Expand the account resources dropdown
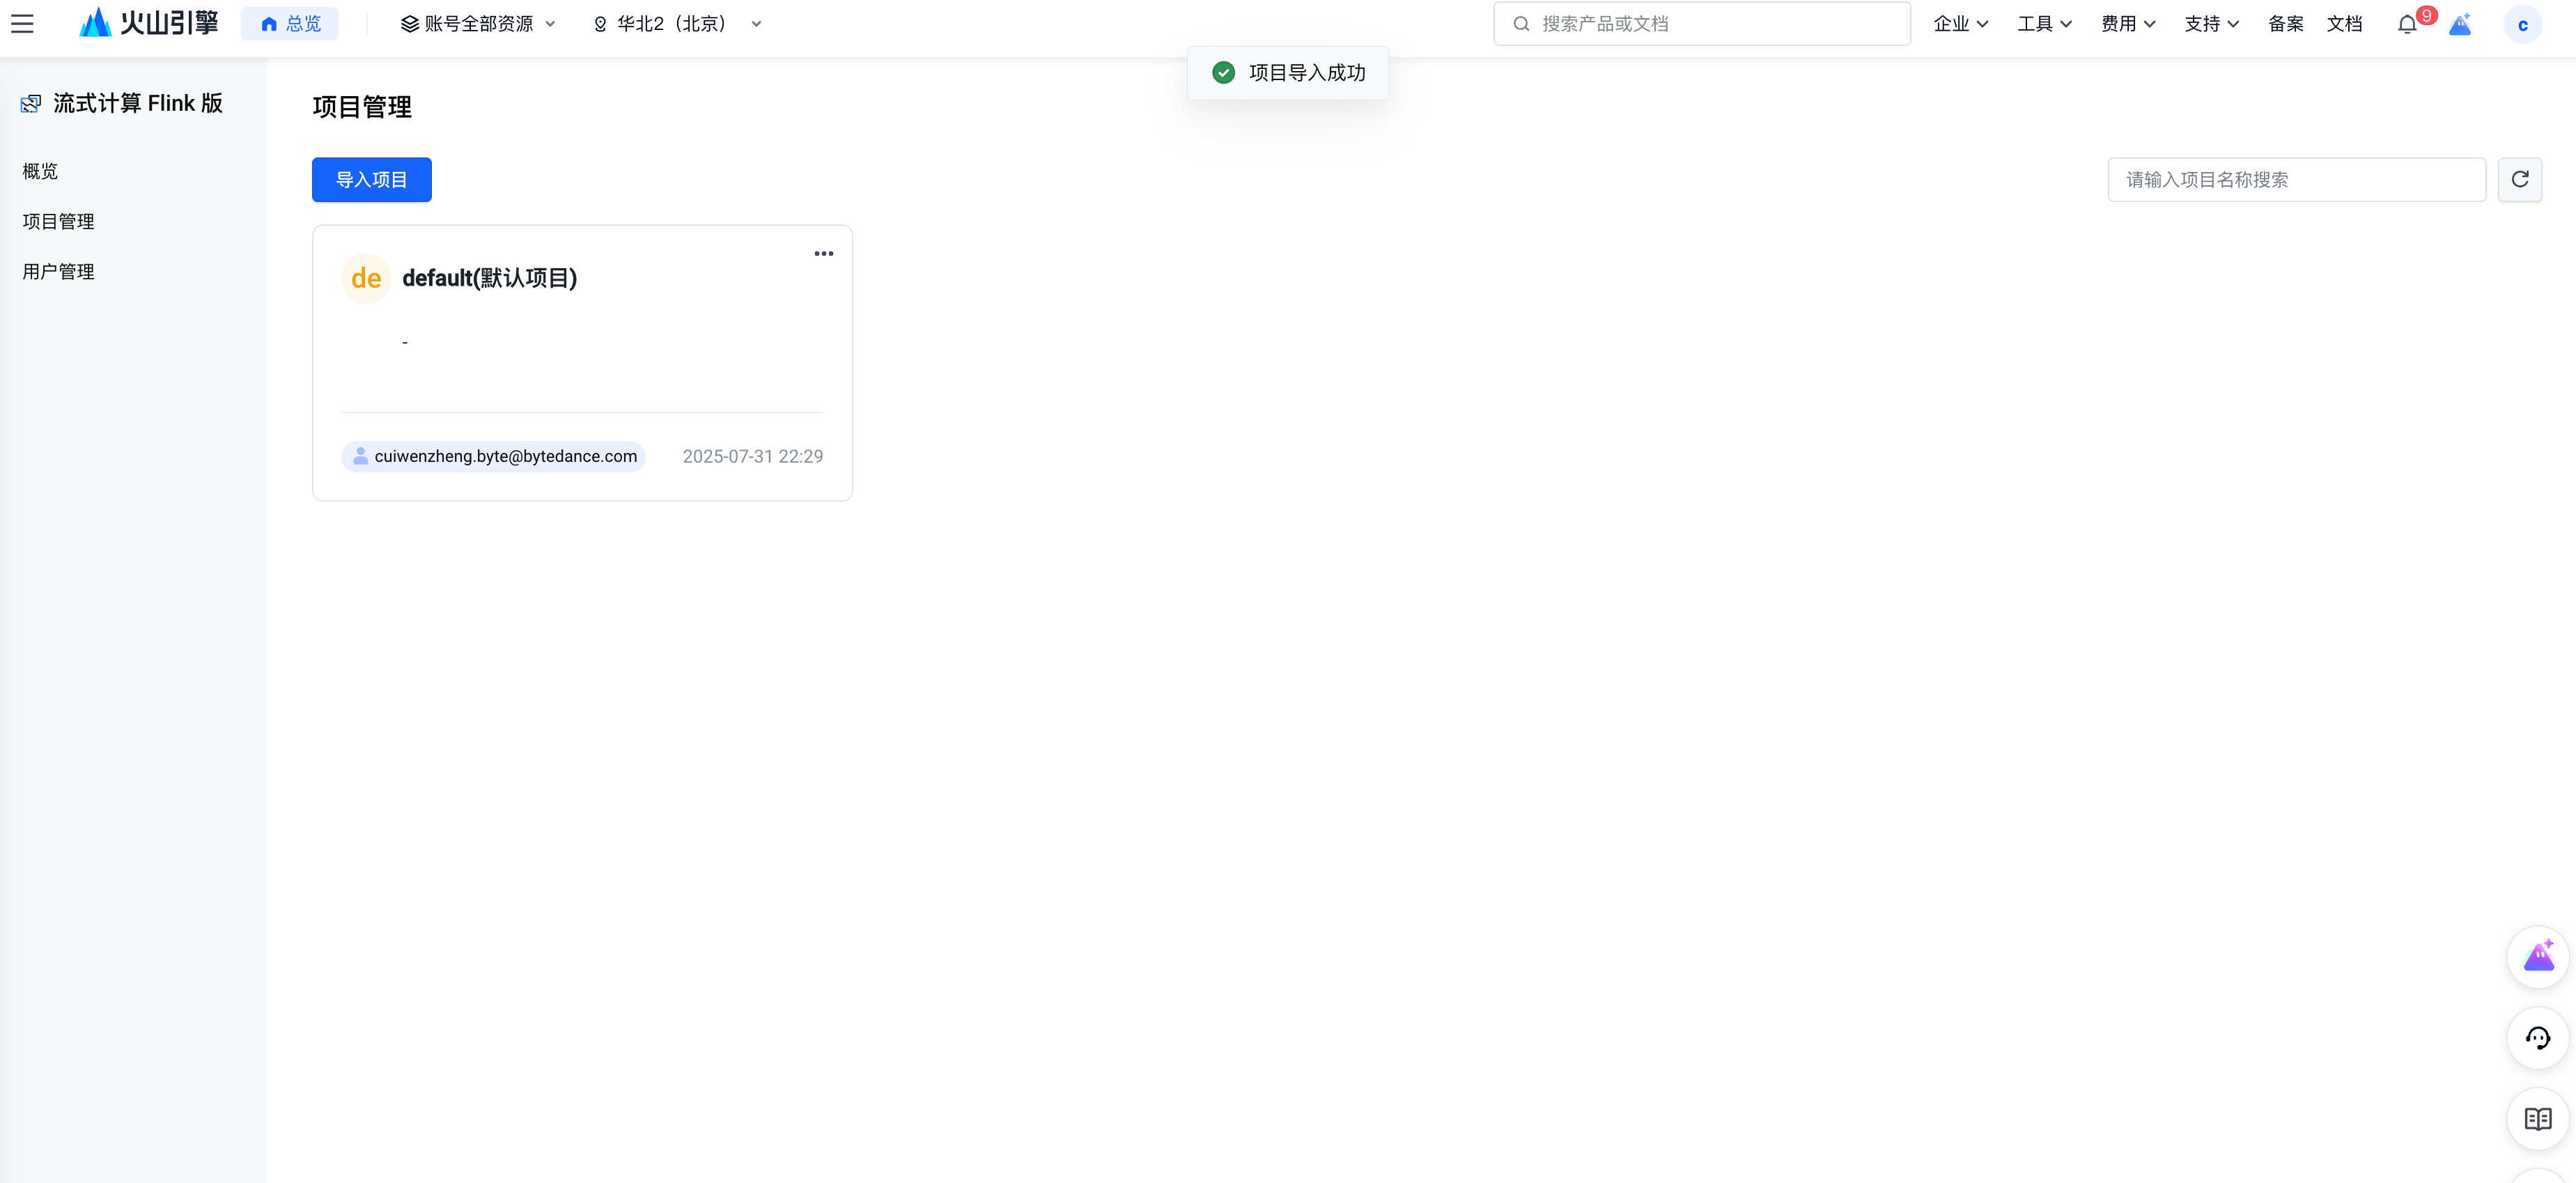Viewport: 2576px width, 1183px height. pos(478,24)
